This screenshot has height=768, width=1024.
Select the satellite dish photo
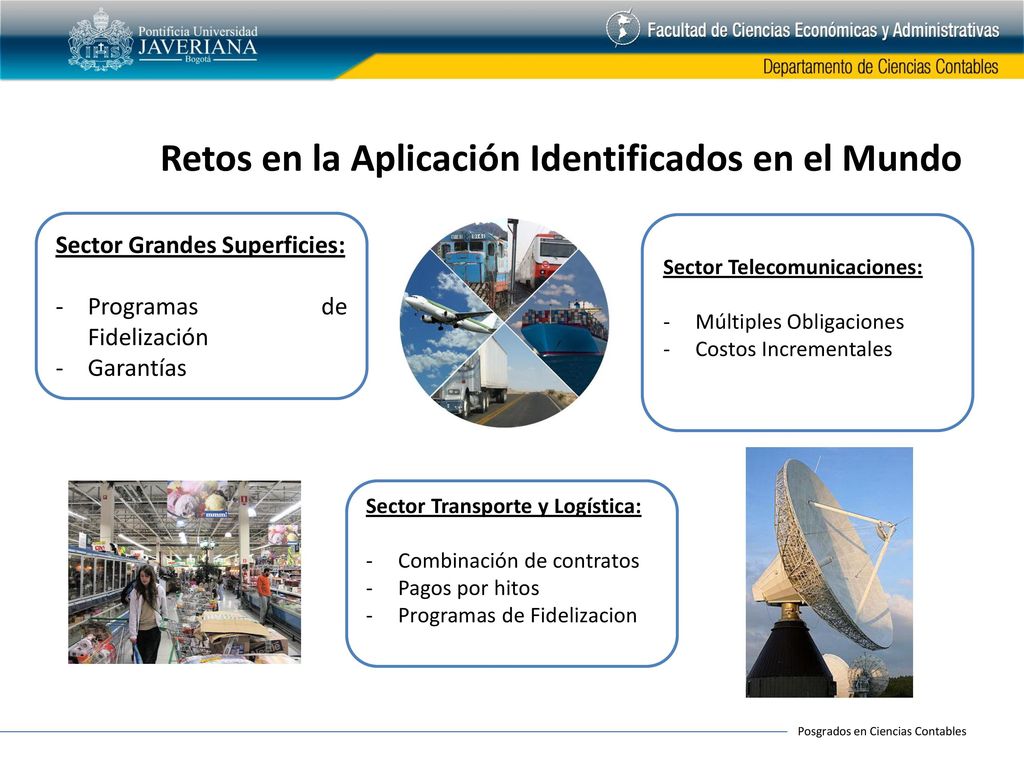829,572
